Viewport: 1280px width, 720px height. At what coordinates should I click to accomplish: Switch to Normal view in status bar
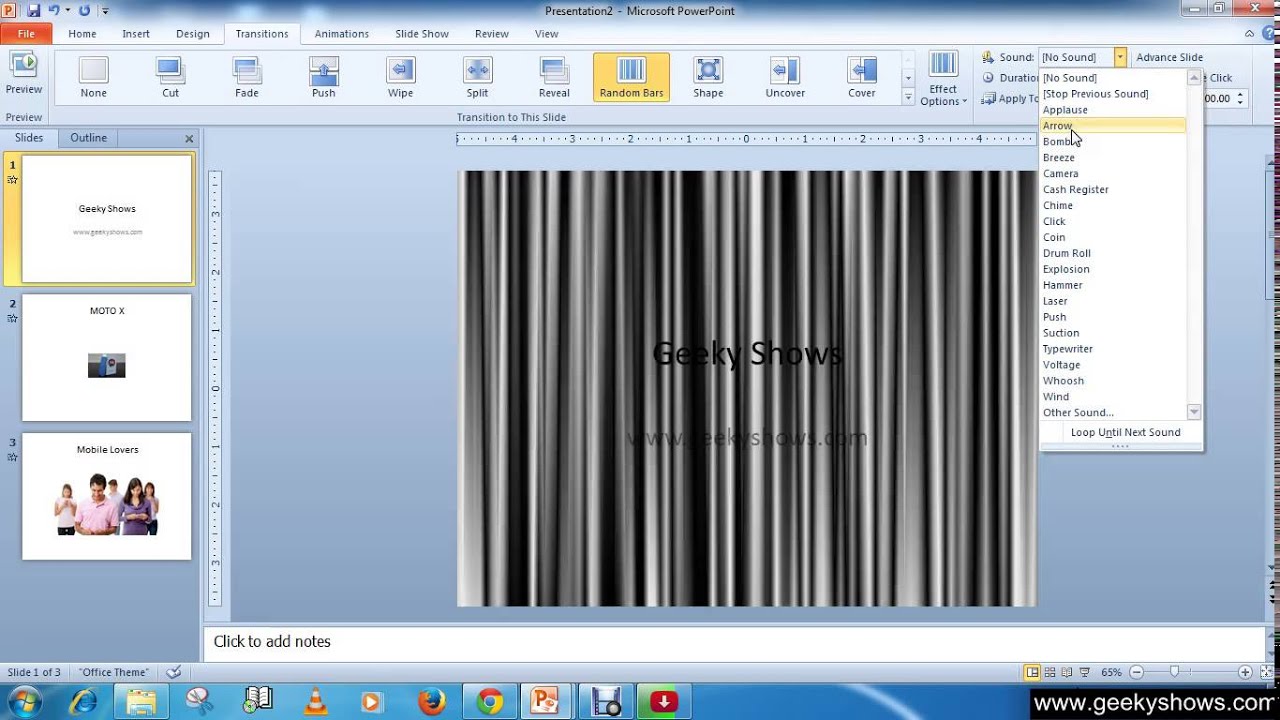(1032, 673)
